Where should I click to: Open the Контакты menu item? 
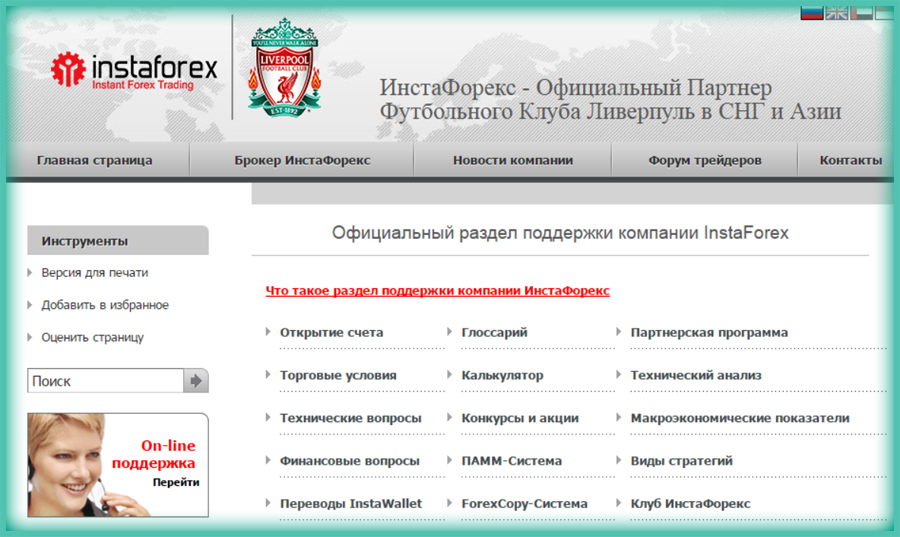(850, 160)
